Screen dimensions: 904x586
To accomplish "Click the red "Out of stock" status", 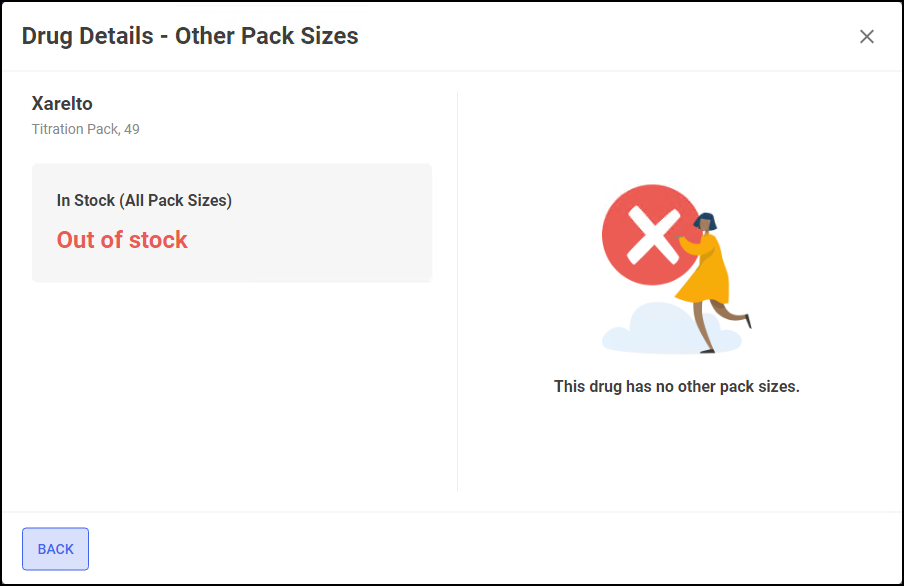I will (122, 240).
